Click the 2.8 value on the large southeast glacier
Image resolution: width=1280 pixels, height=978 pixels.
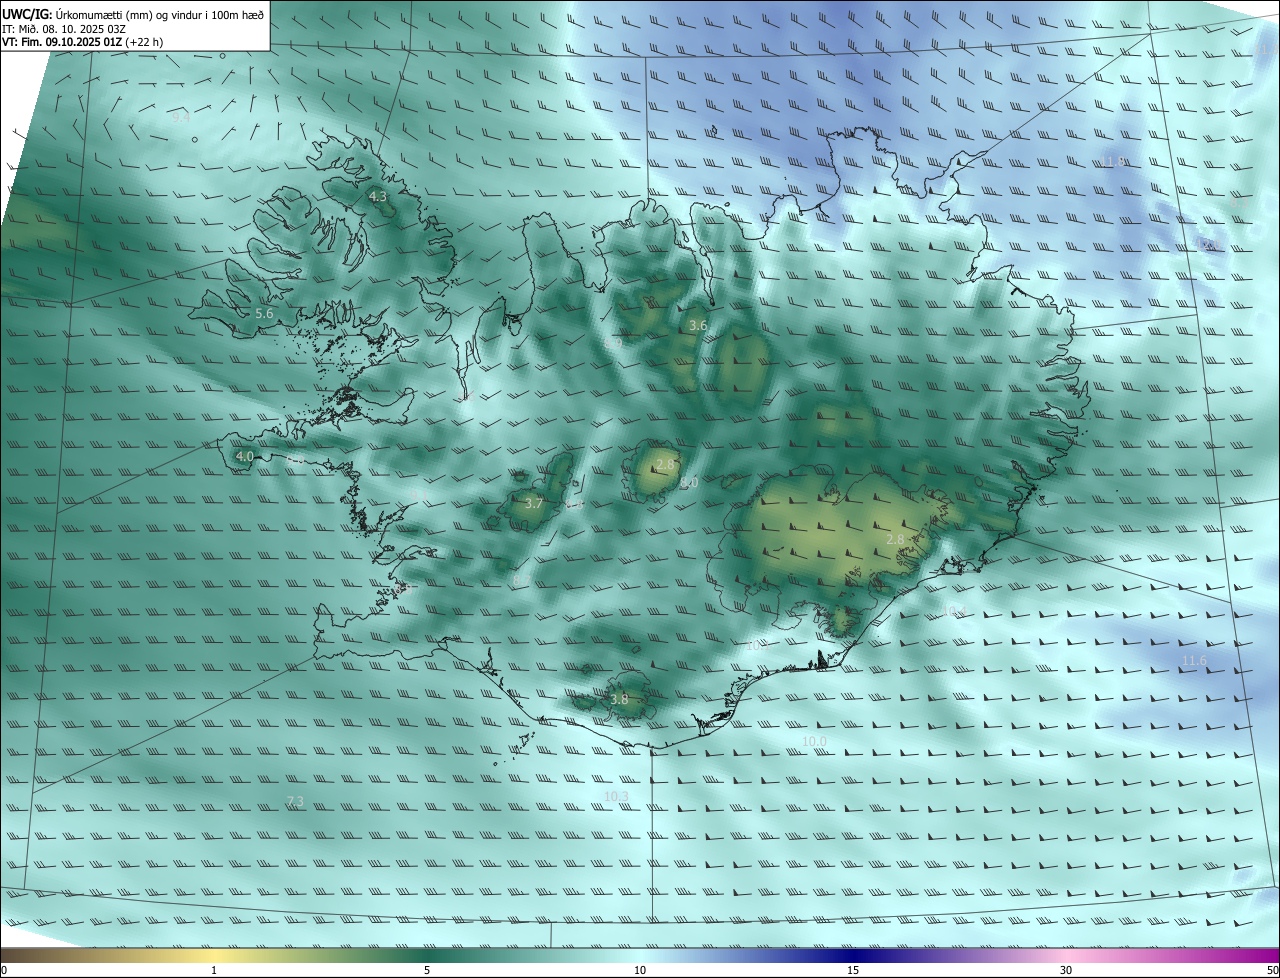(895, 539)
